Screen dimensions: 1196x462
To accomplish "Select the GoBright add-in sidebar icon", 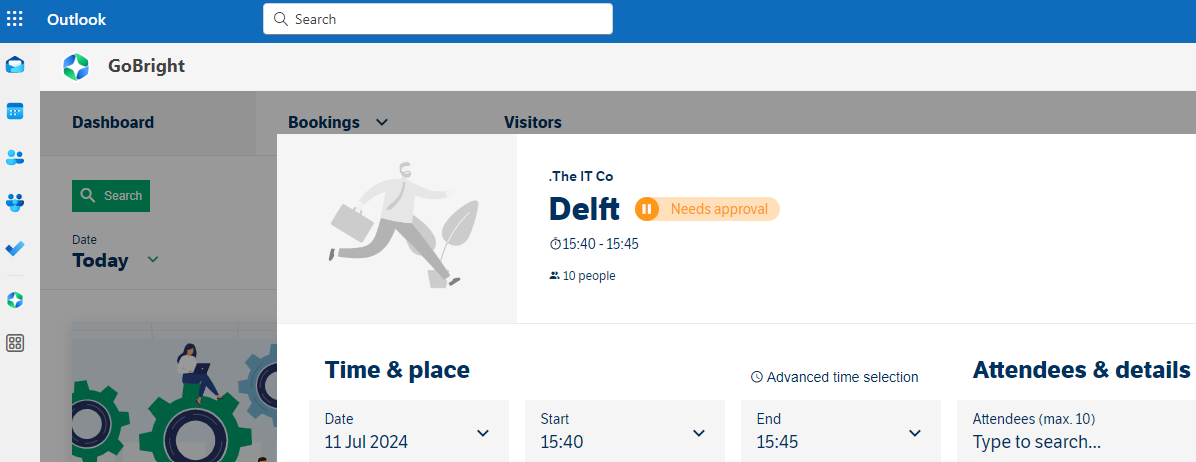I will pyautogui.click(x=14, y=300).
